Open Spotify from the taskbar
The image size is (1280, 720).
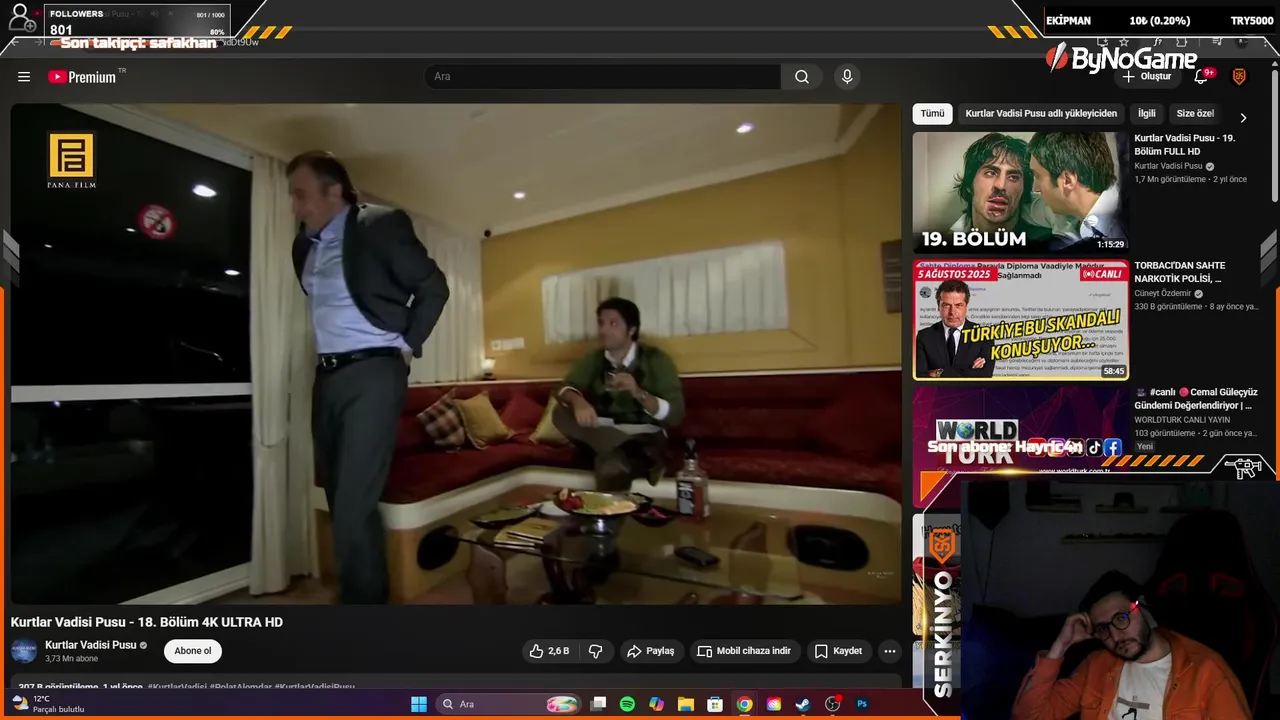pos(627,704)
